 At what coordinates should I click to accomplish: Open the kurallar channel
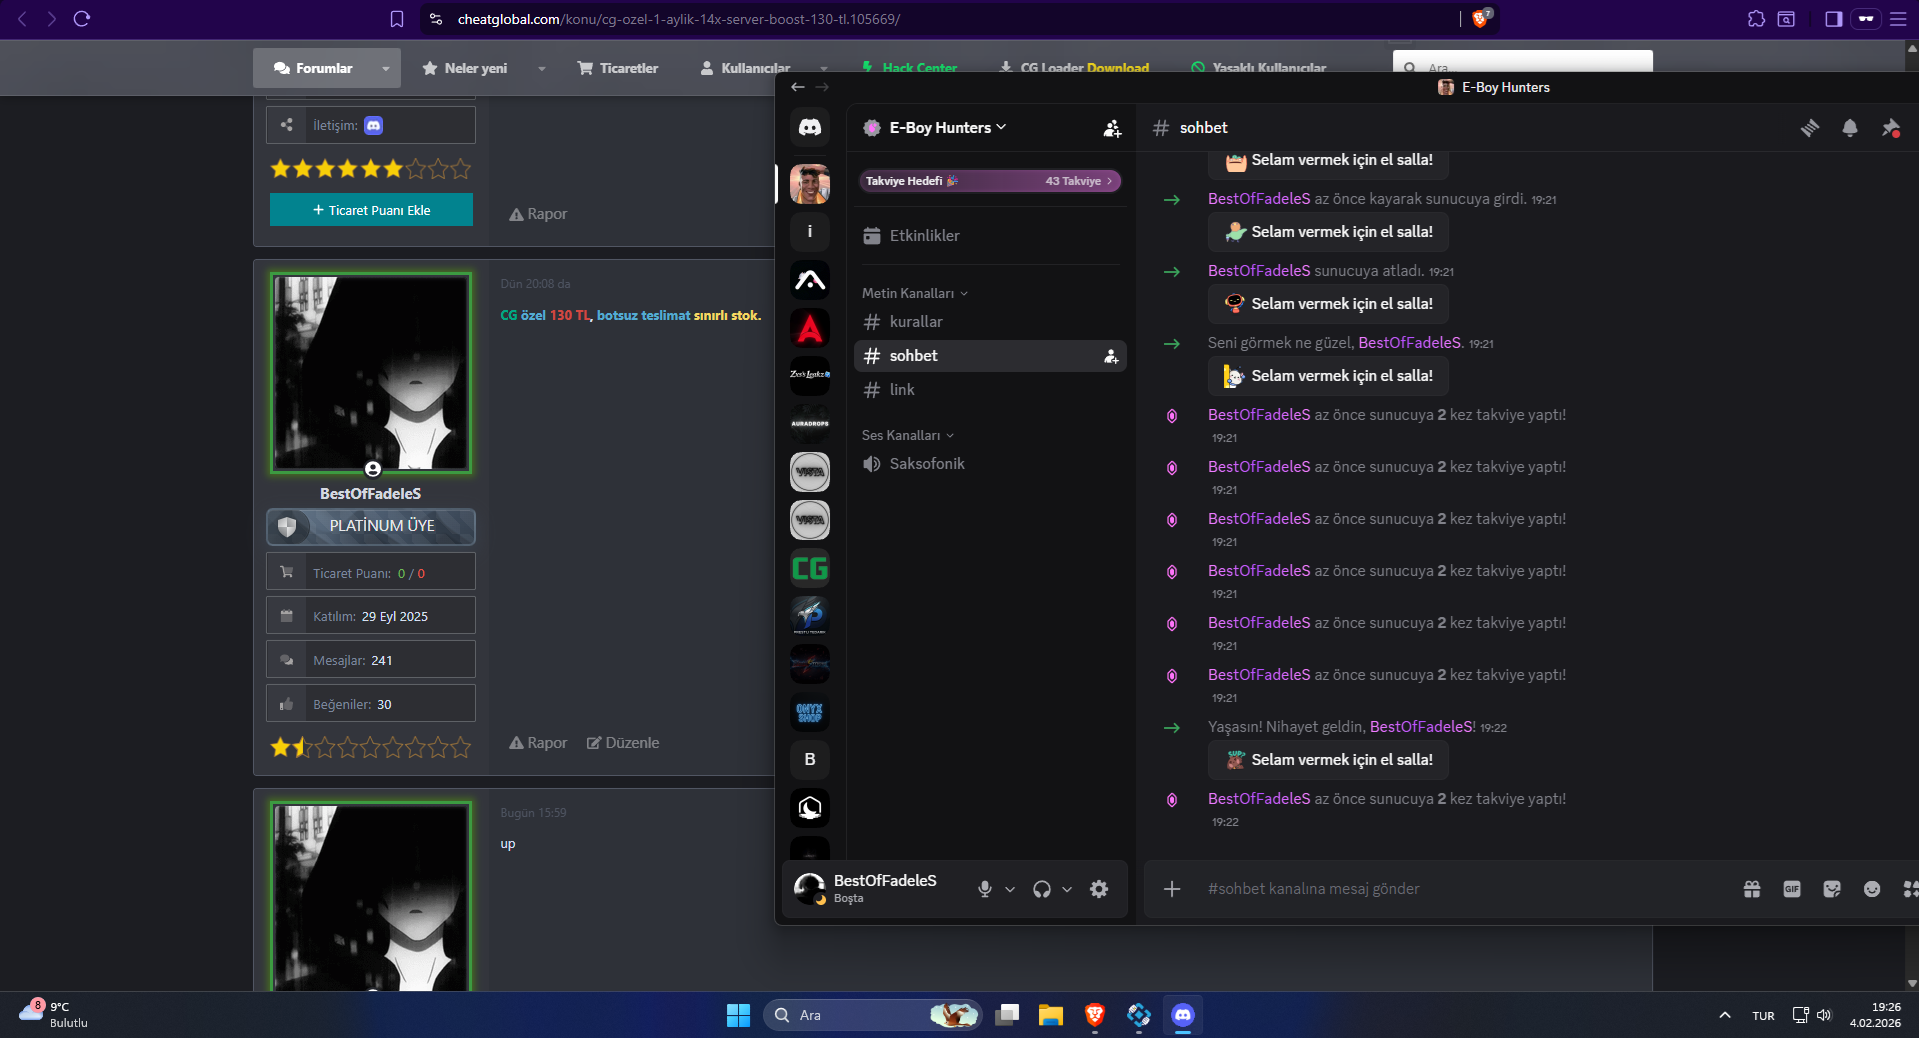(990, 322)
